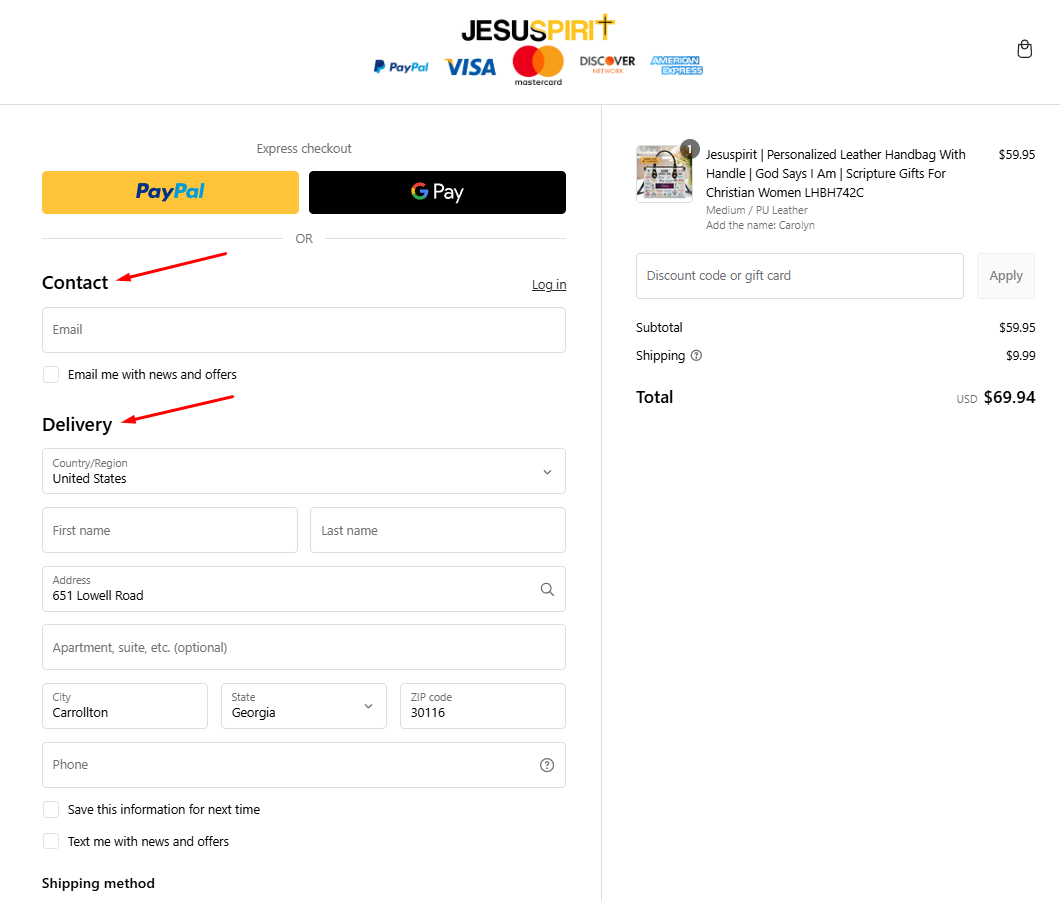The image size is (1060, 901).
Task: Focus the Apartment, suite, etc. field
Action: point(304,648)
